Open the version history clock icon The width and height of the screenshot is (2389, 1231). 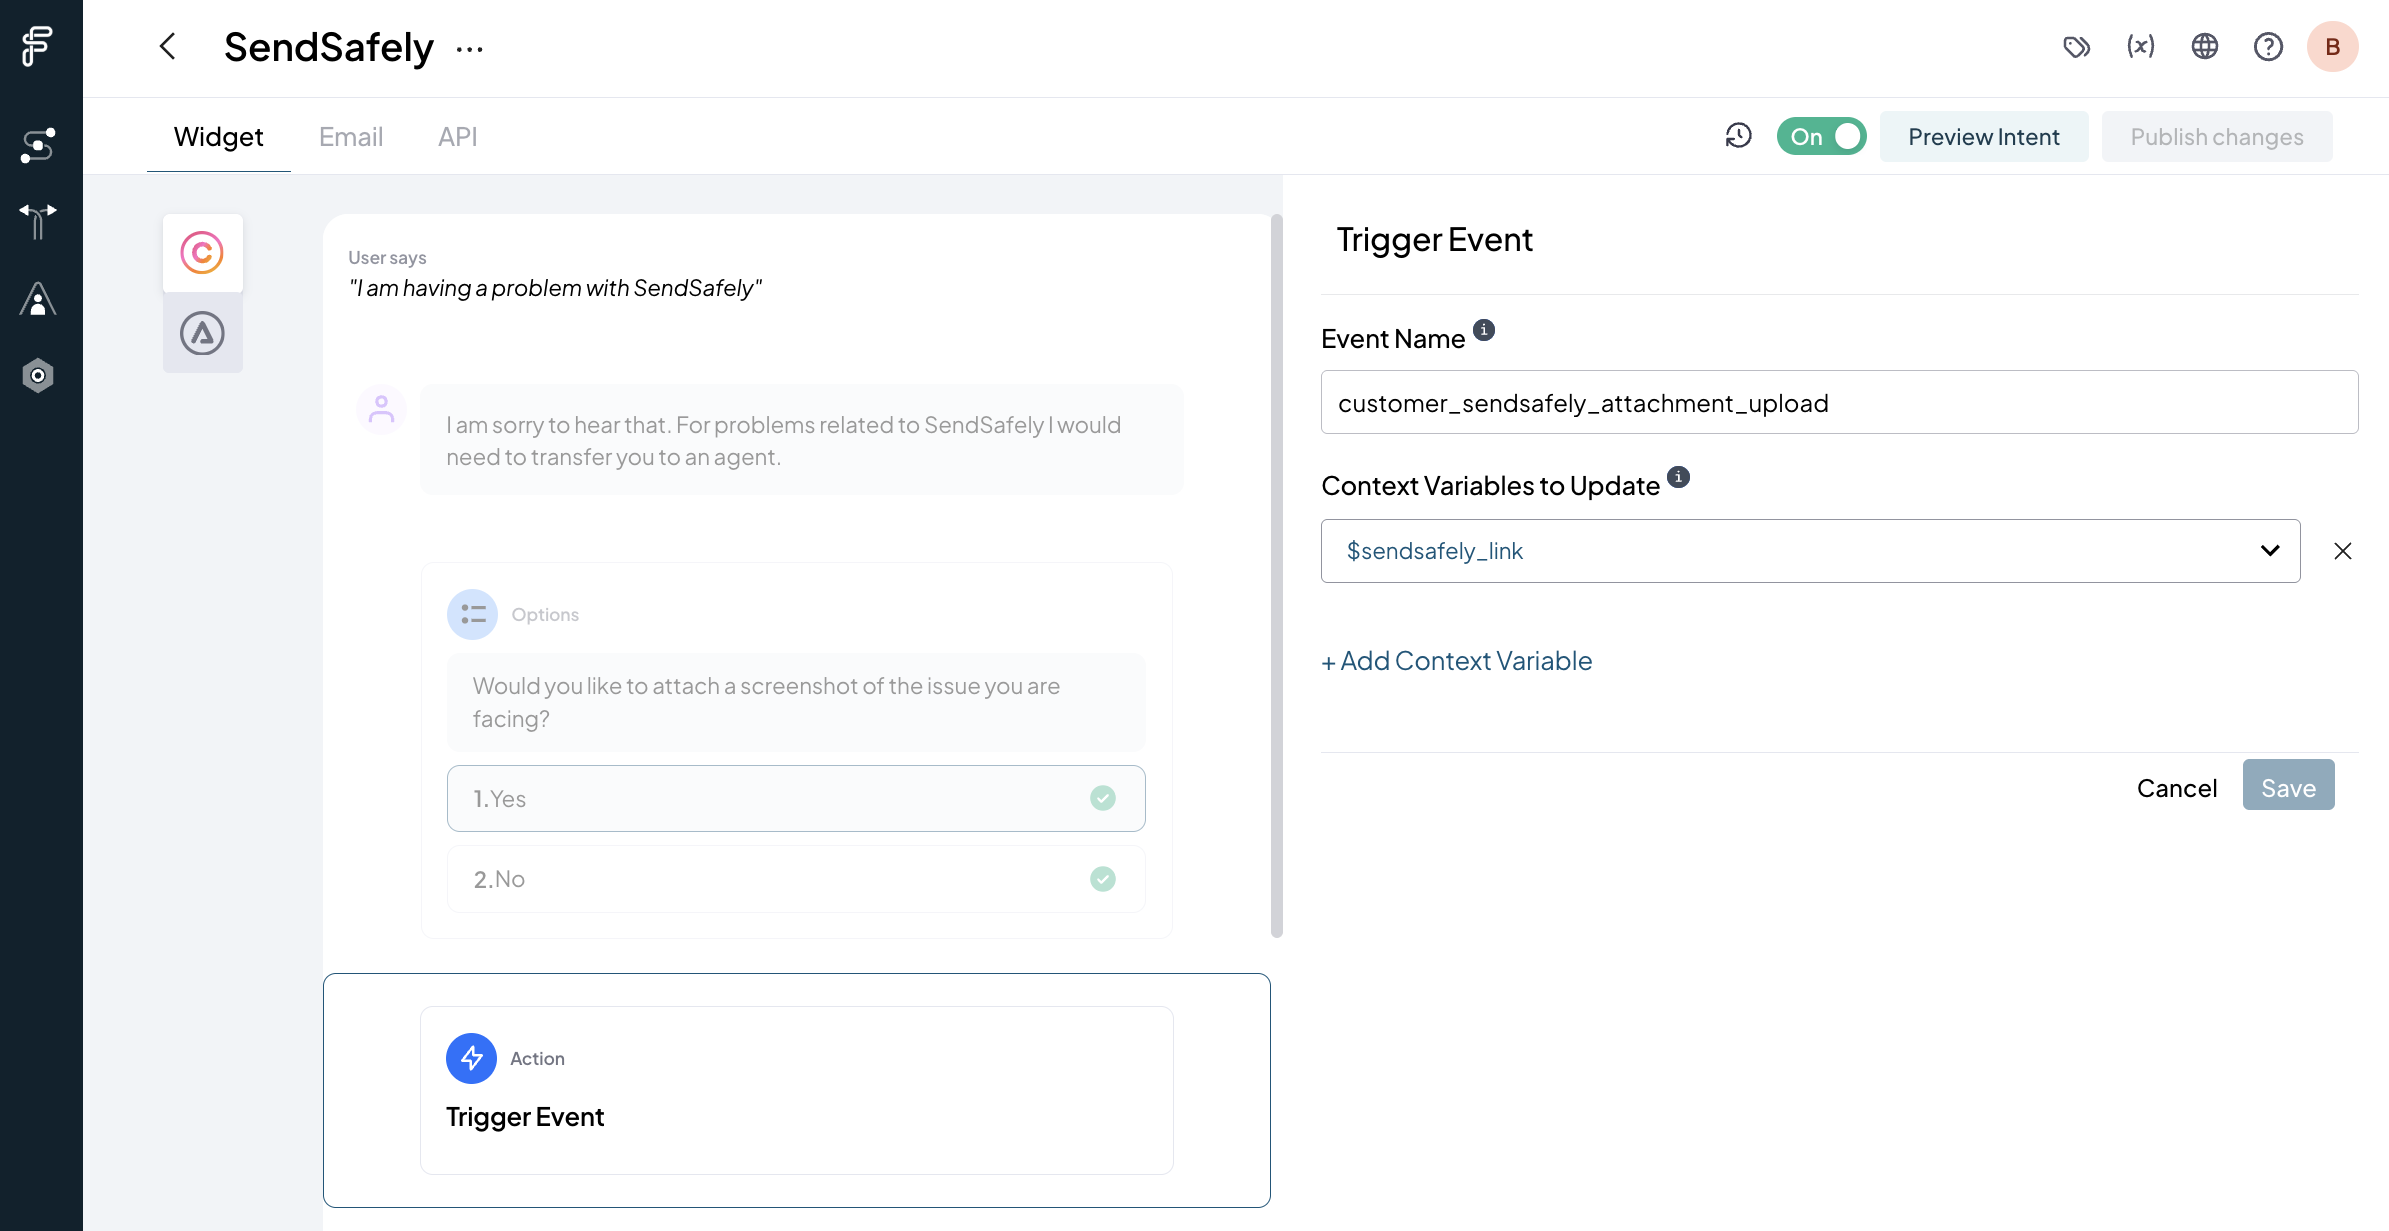point(1738,136)
